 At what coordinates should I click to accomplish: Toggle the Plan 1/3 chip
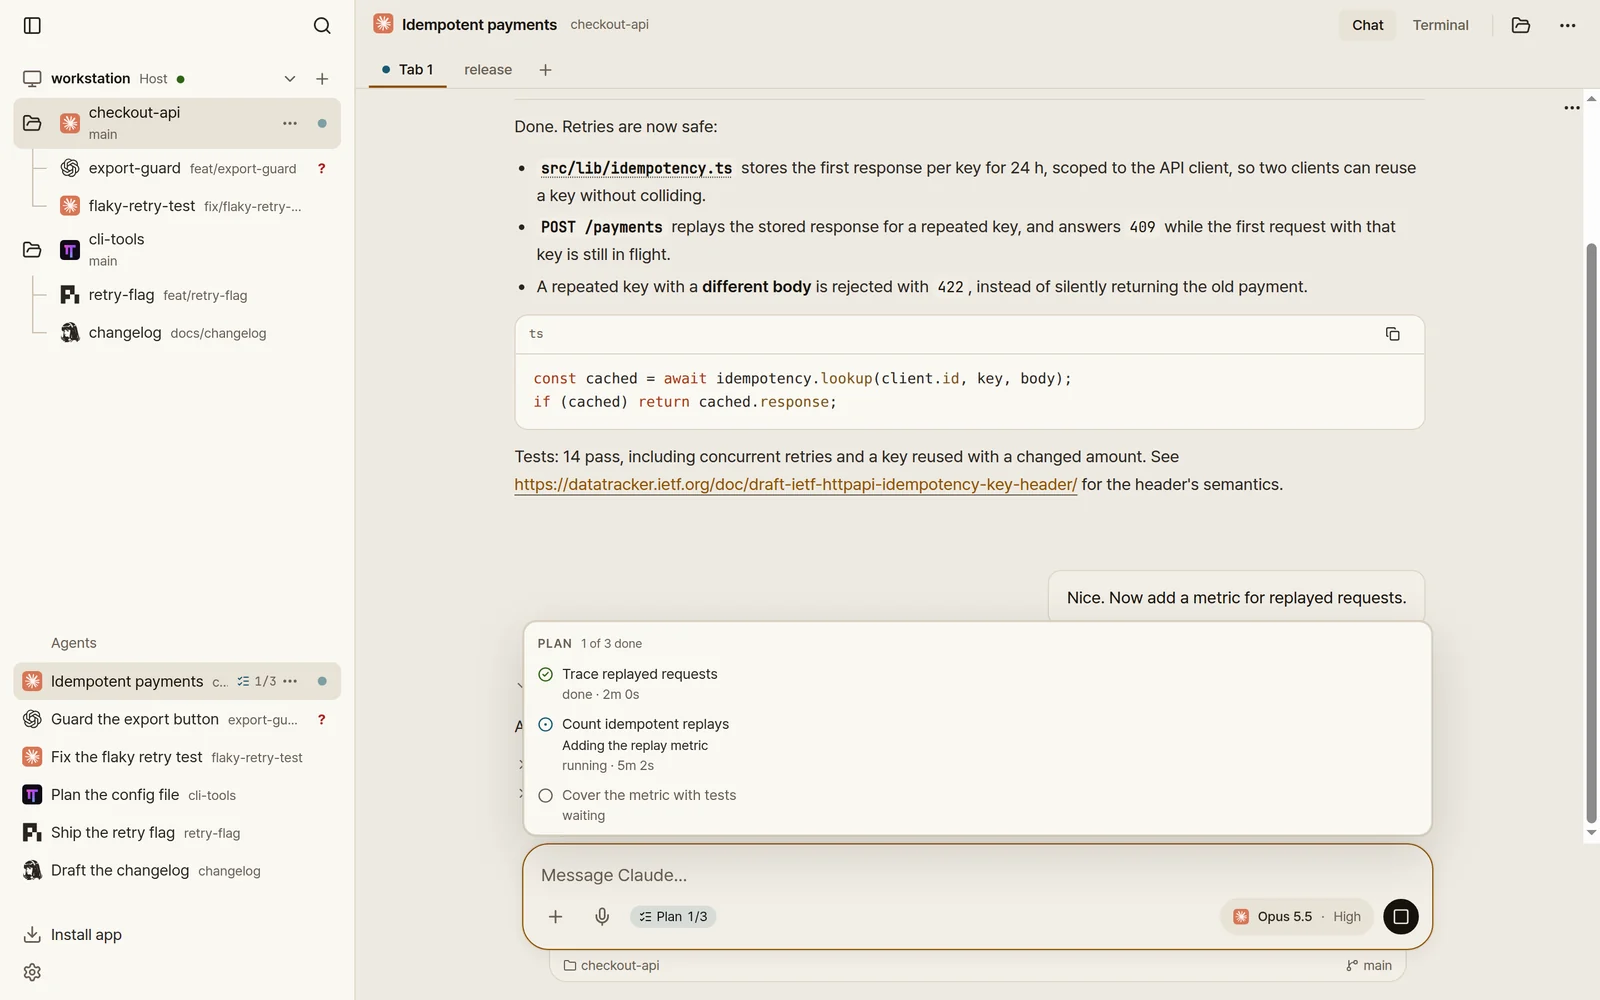(x=673, y=917)
